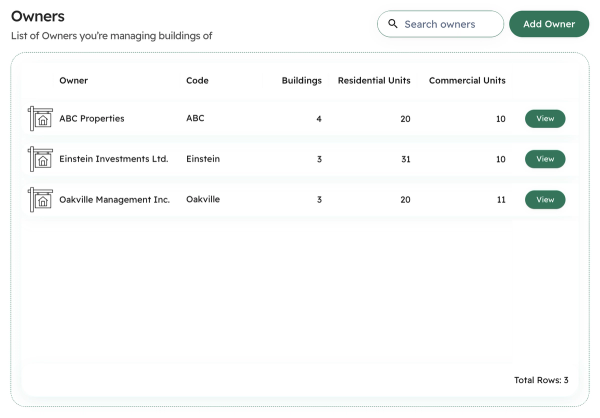Sort by the Buildings column header

coord(302,80)
